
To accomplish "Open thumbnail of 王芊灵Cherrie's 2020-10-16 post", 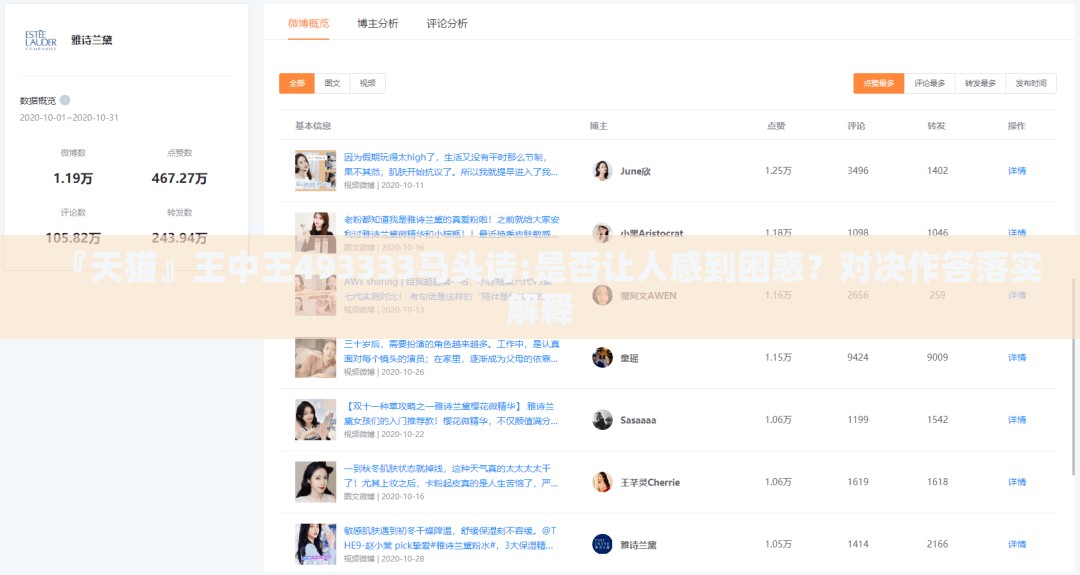I will tap(315, 482).
